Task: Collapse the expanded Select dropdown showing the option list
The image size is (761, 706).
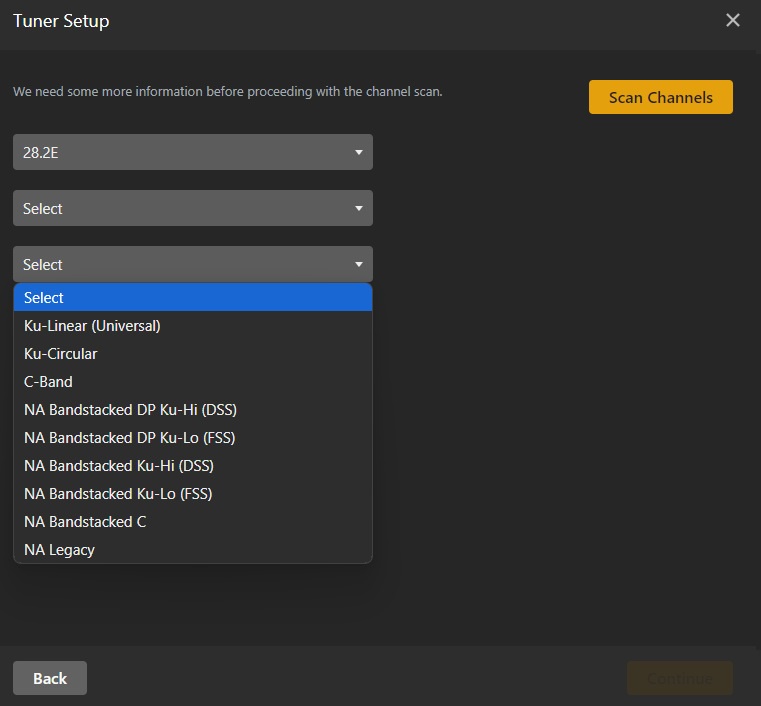Action: pyautogui.click(x=192, y=265)
